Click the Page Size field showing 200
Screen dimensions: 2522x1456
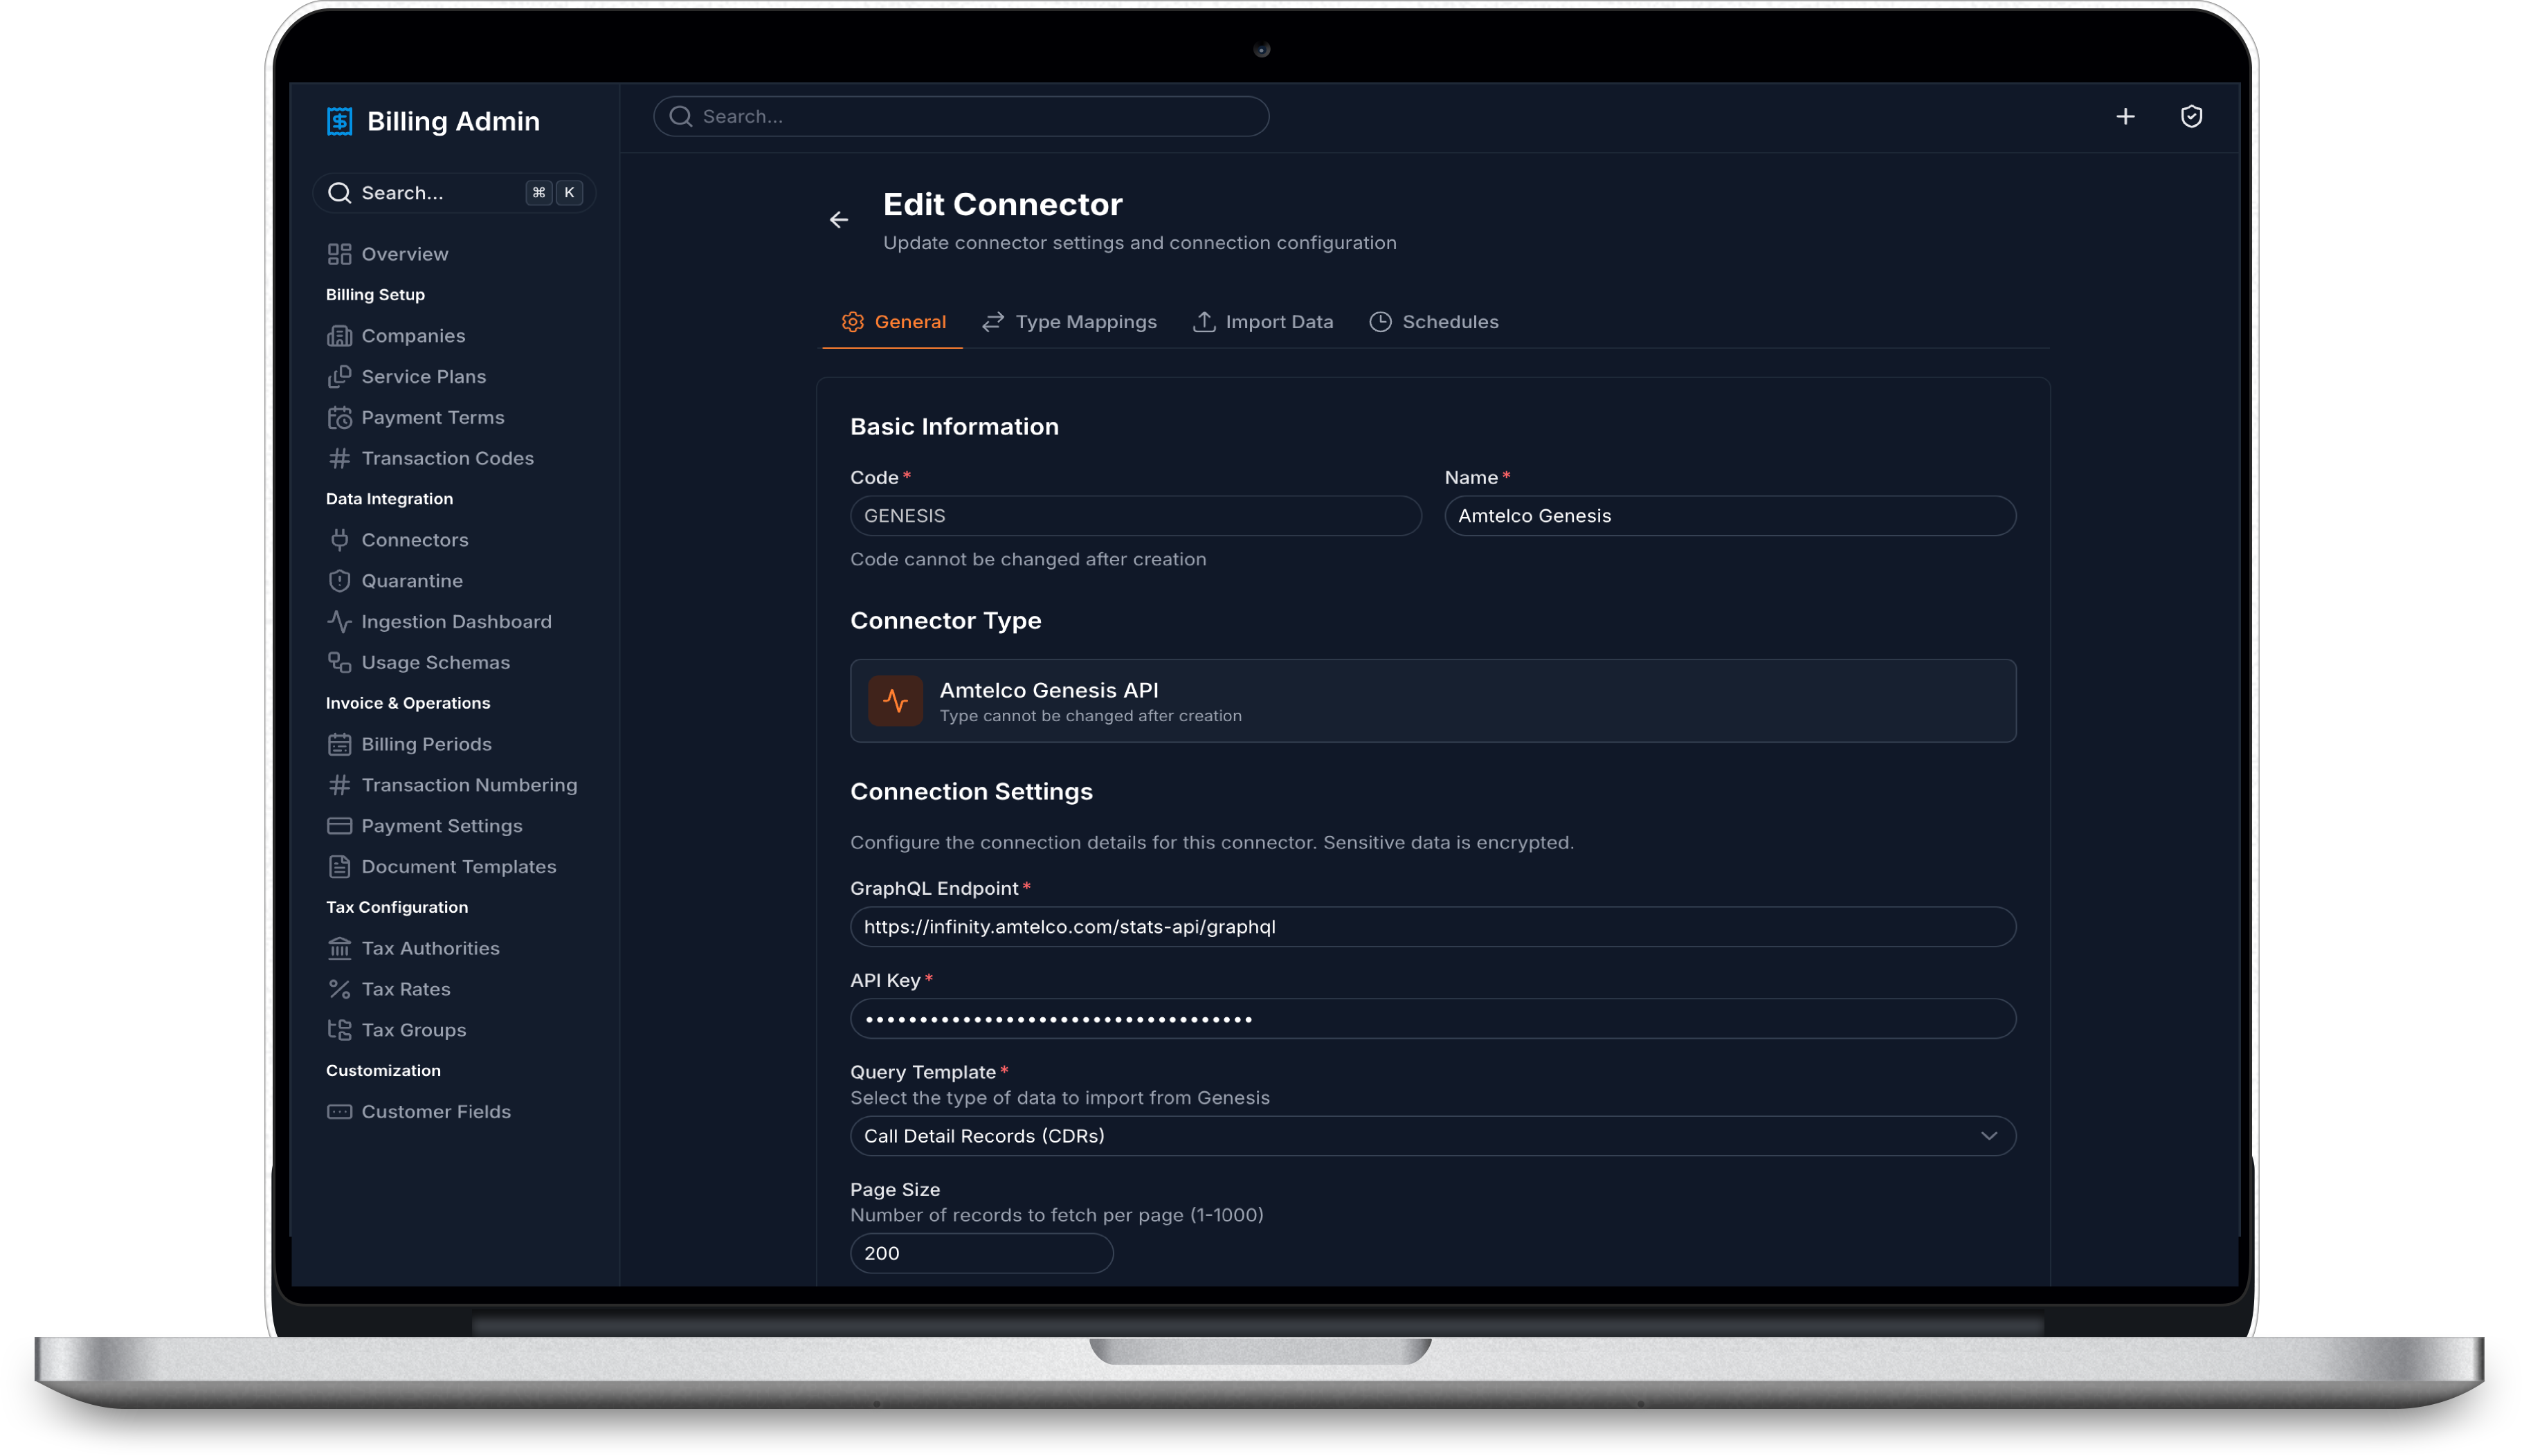980,1253
